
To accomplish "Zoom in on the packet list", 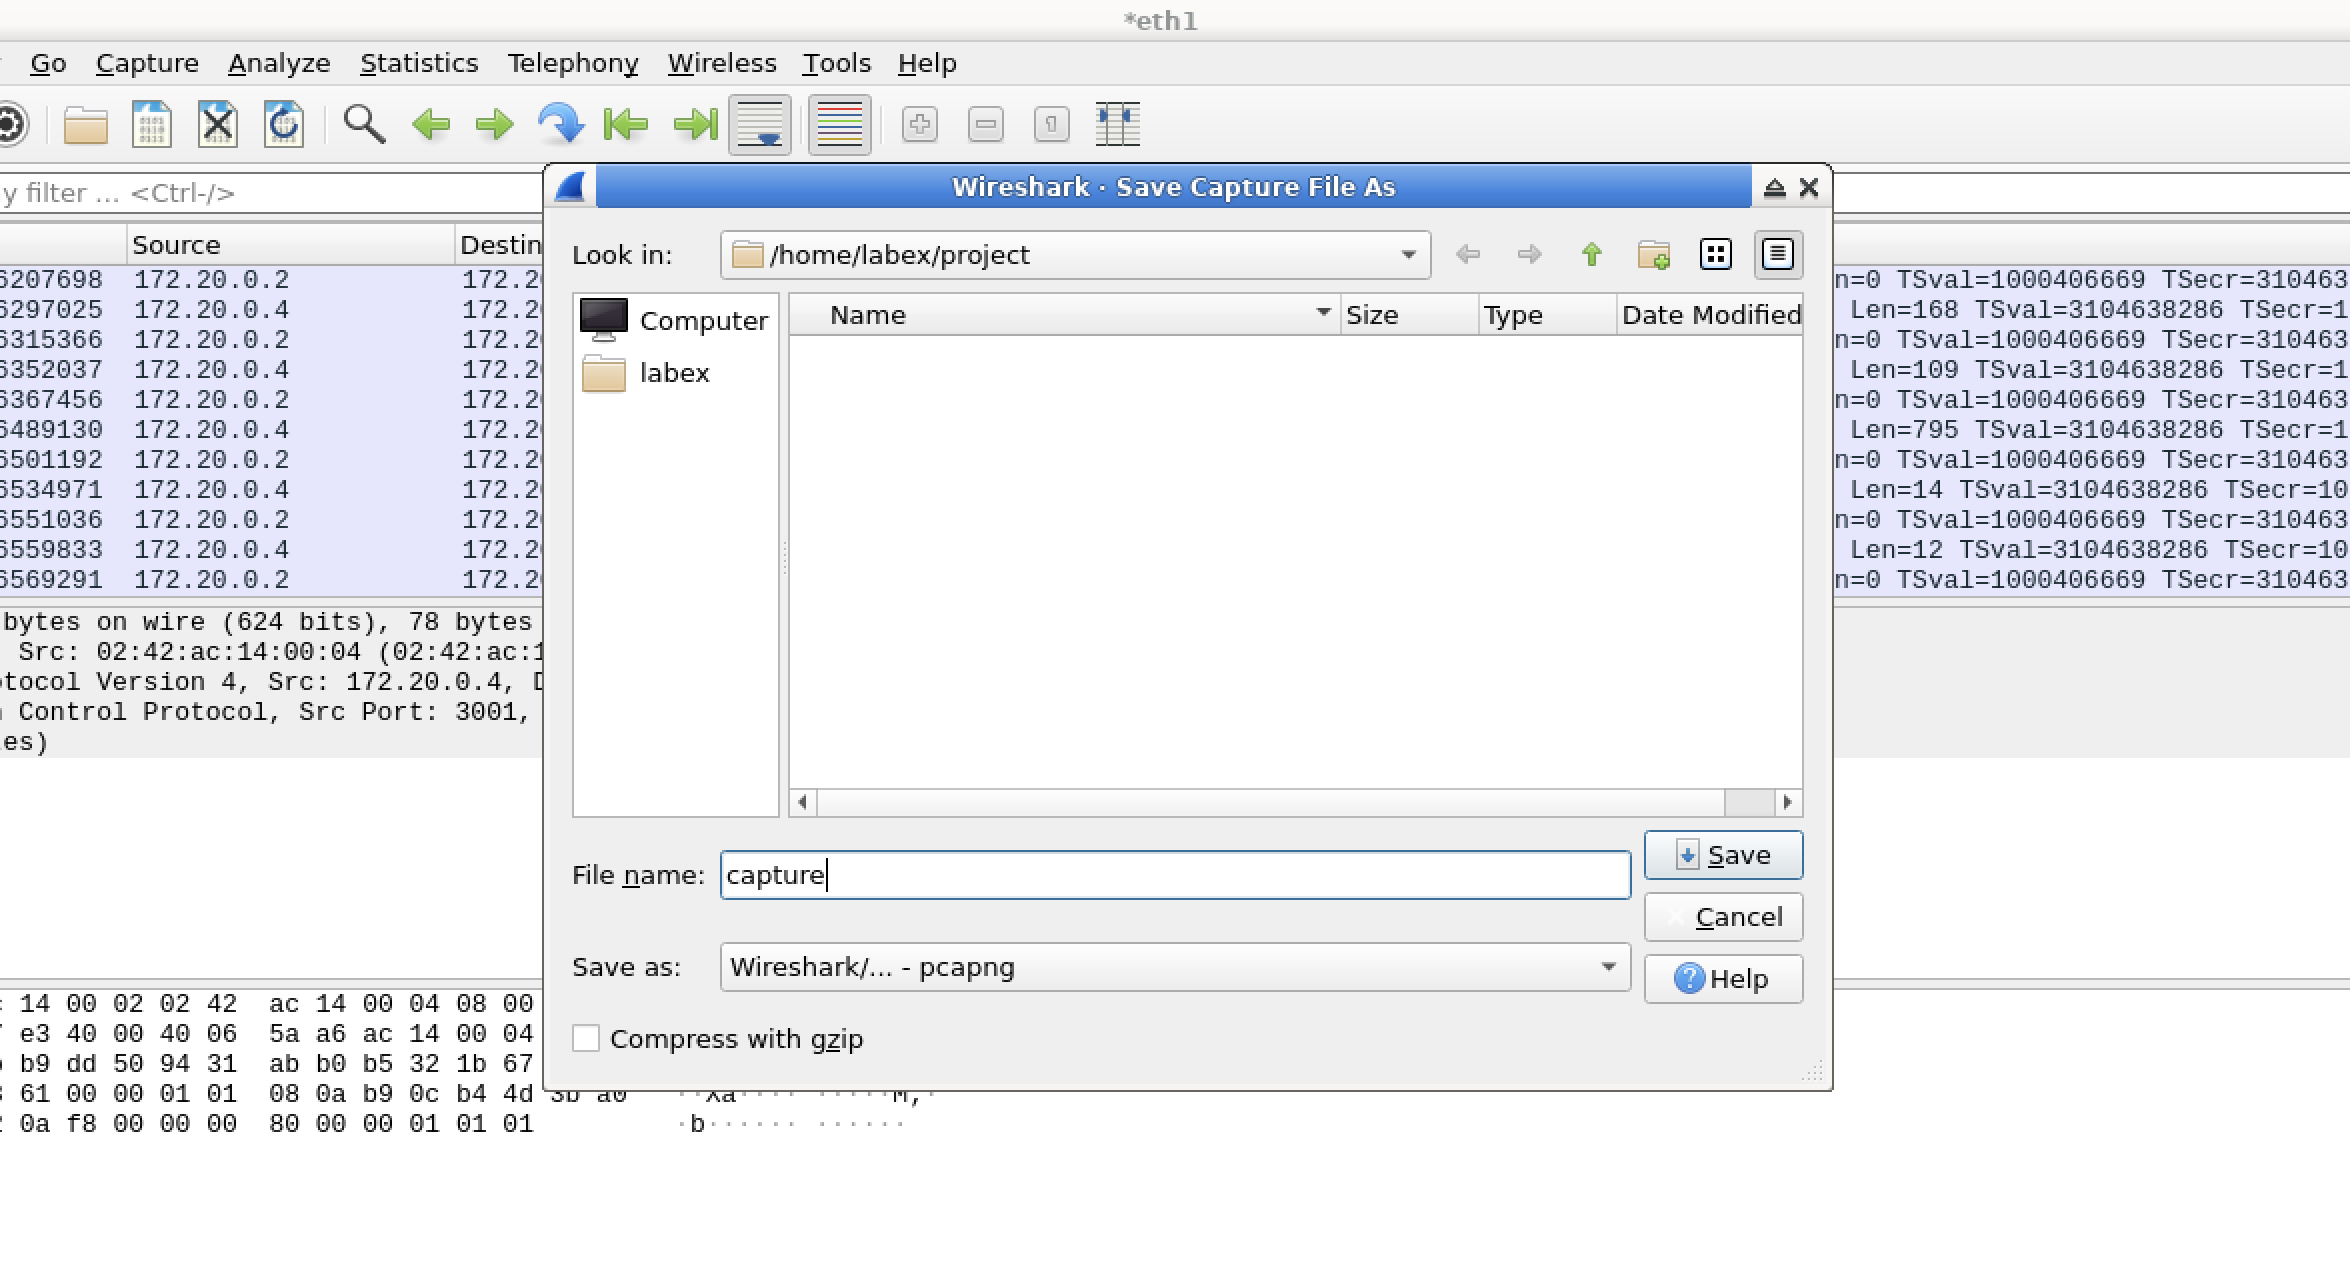I will point(919,124).
